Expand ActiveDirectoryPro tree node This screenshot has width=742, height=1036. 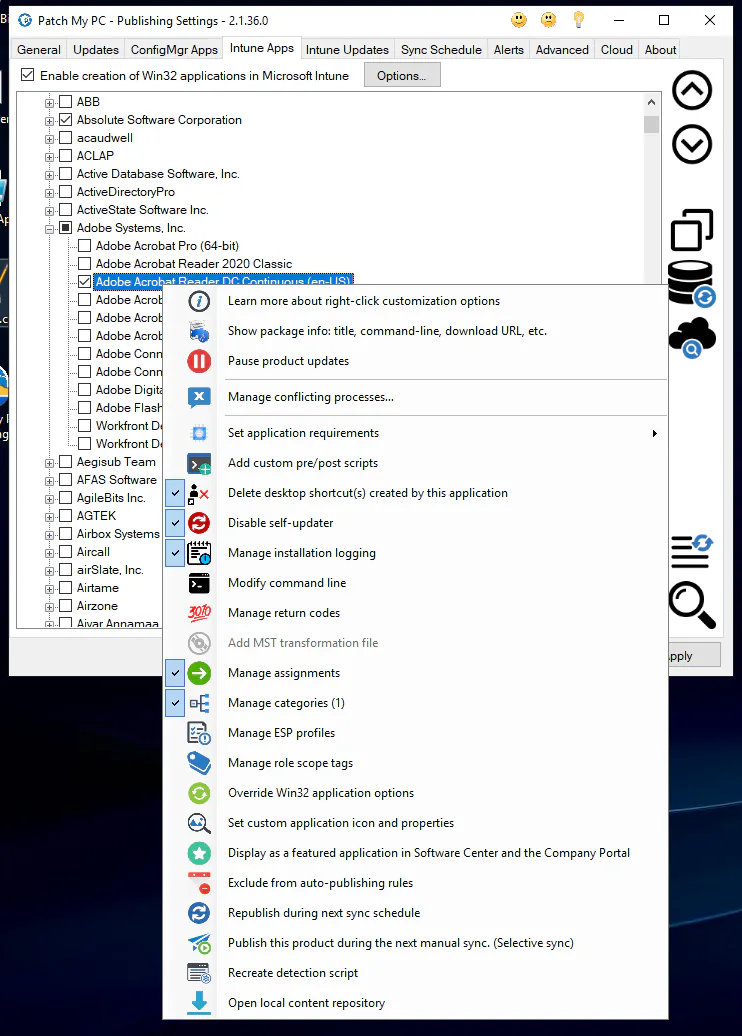50,193
